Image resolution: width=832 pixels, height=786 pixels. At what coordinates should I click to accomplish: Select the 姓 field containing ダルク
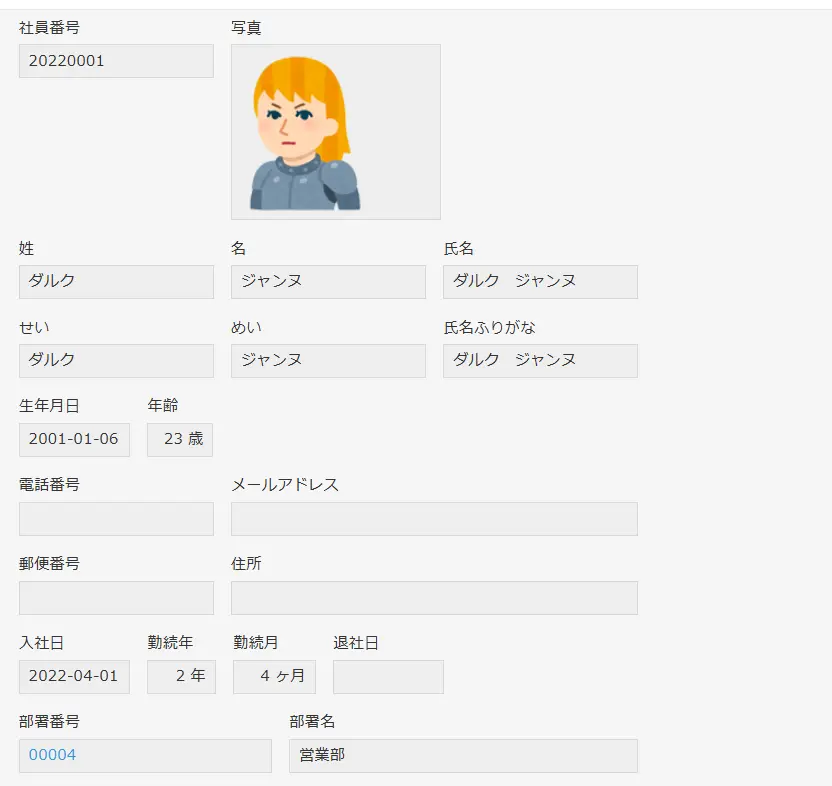coord(116,281)
